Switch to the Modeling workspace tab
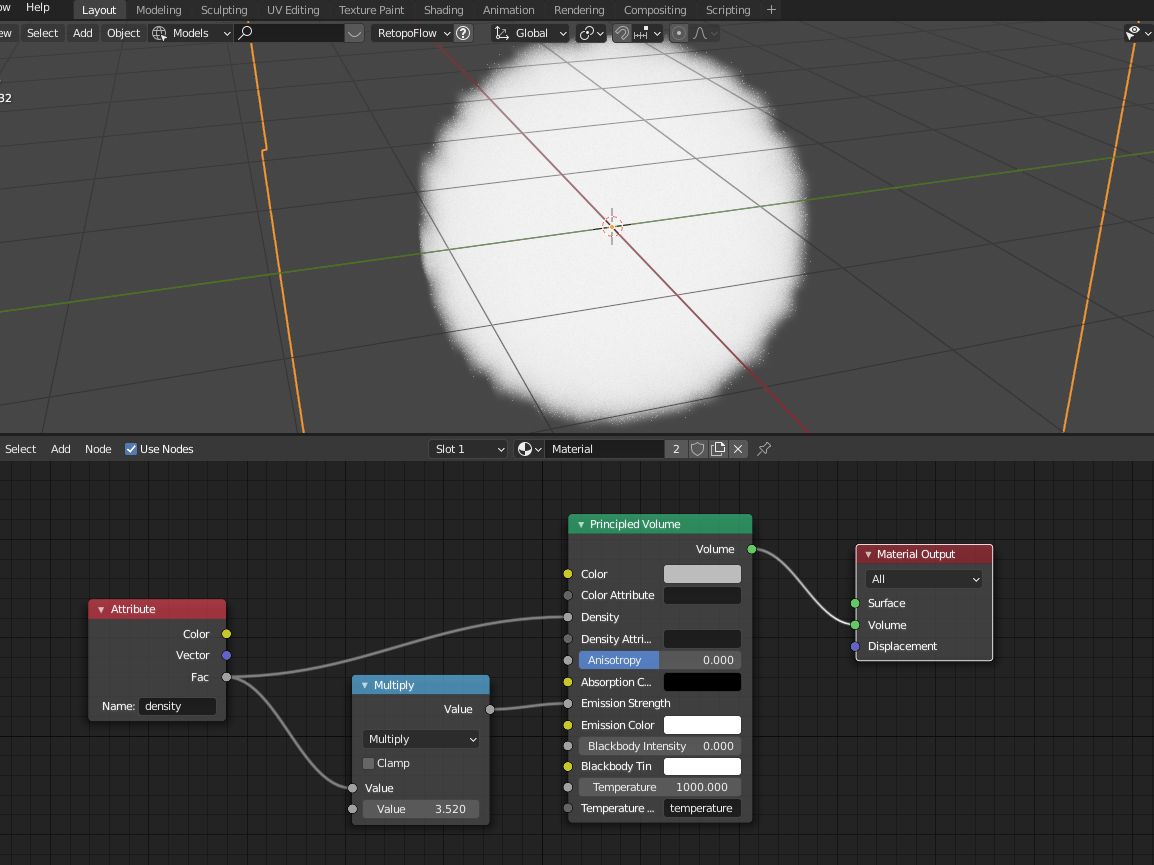The image size is (1154, 865). tap(158, 10)
